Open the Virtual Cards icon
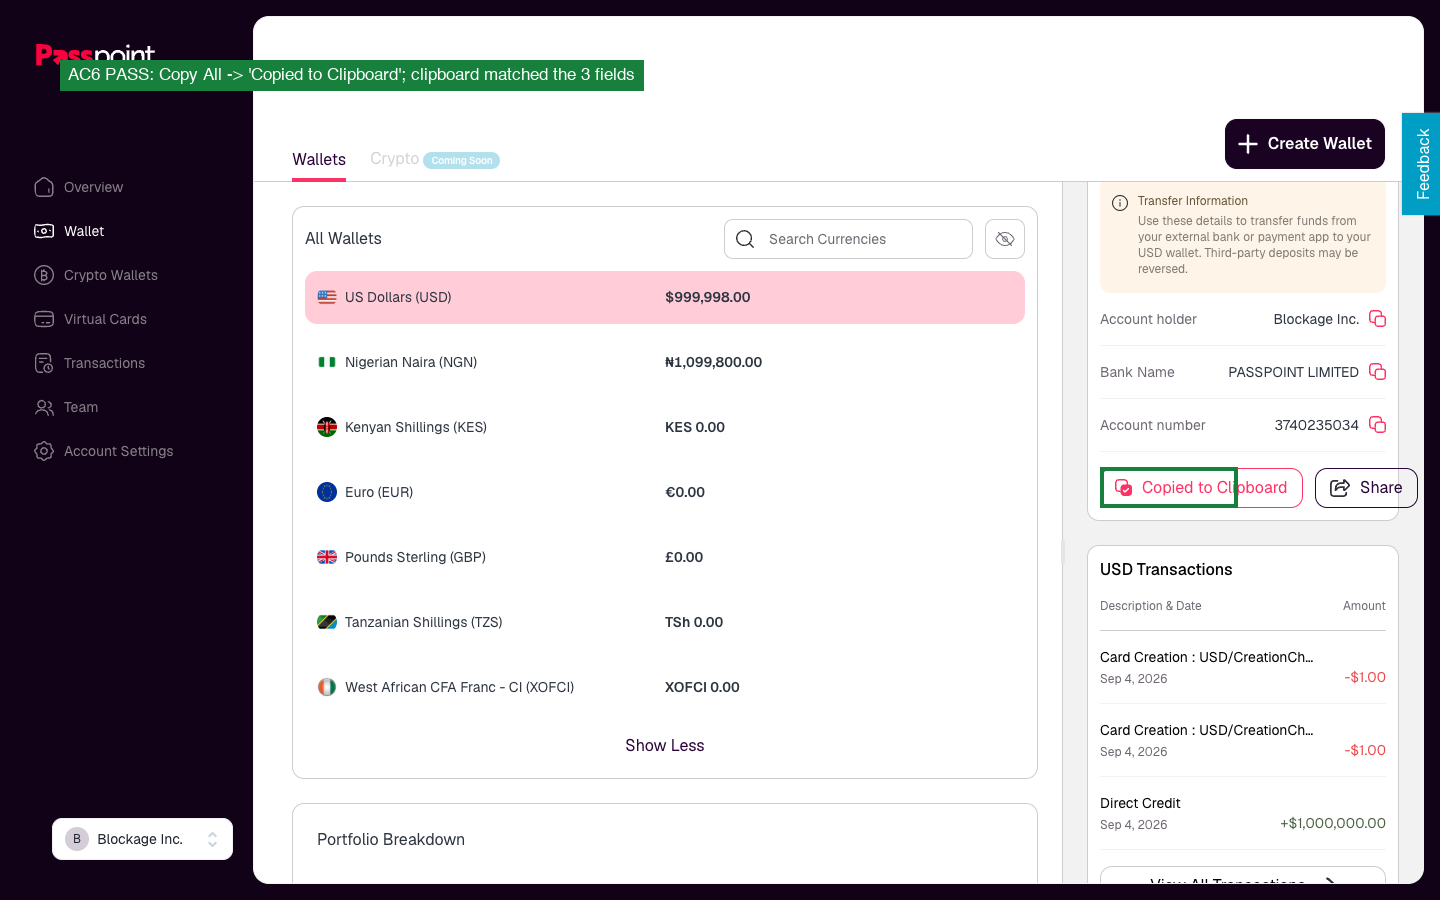This screenshot has width=1440, height=900. pyautogui.click(x=44, y=319)
